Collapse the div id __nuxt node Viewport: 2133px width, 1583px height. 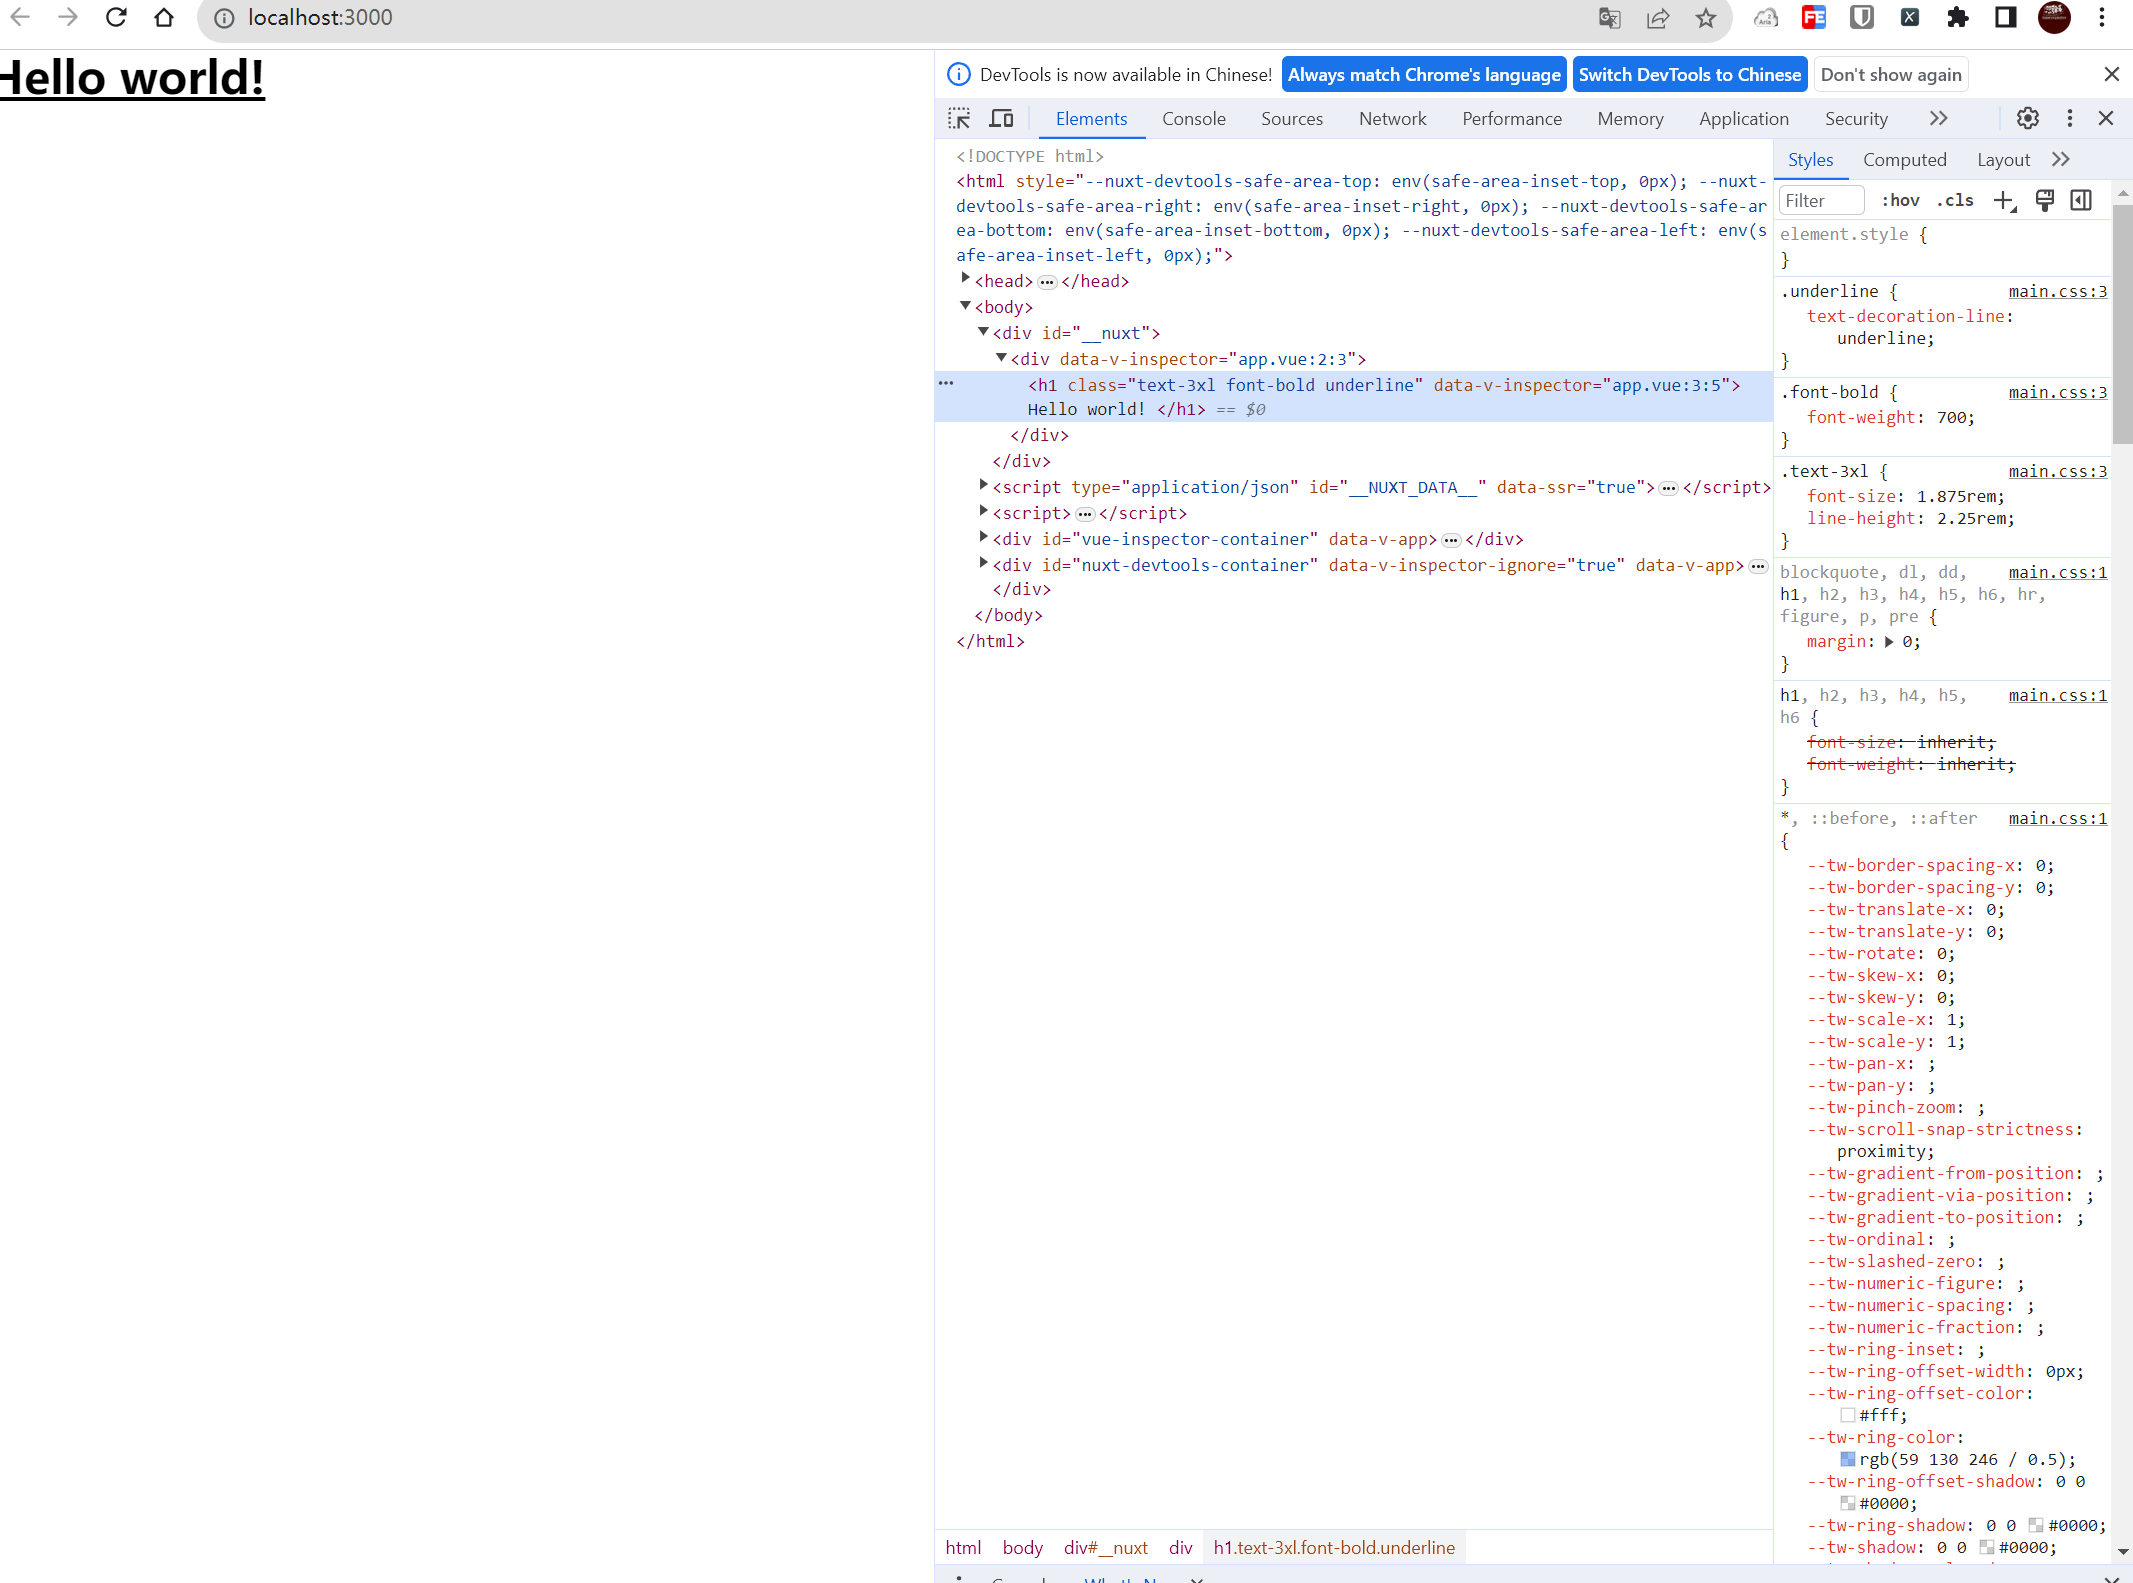983,332
